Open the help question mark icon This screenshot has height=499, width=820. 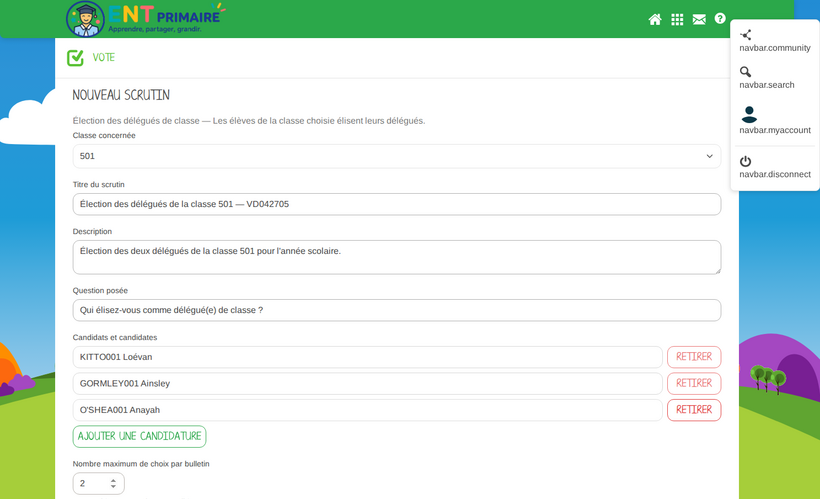tap(720, 18)
